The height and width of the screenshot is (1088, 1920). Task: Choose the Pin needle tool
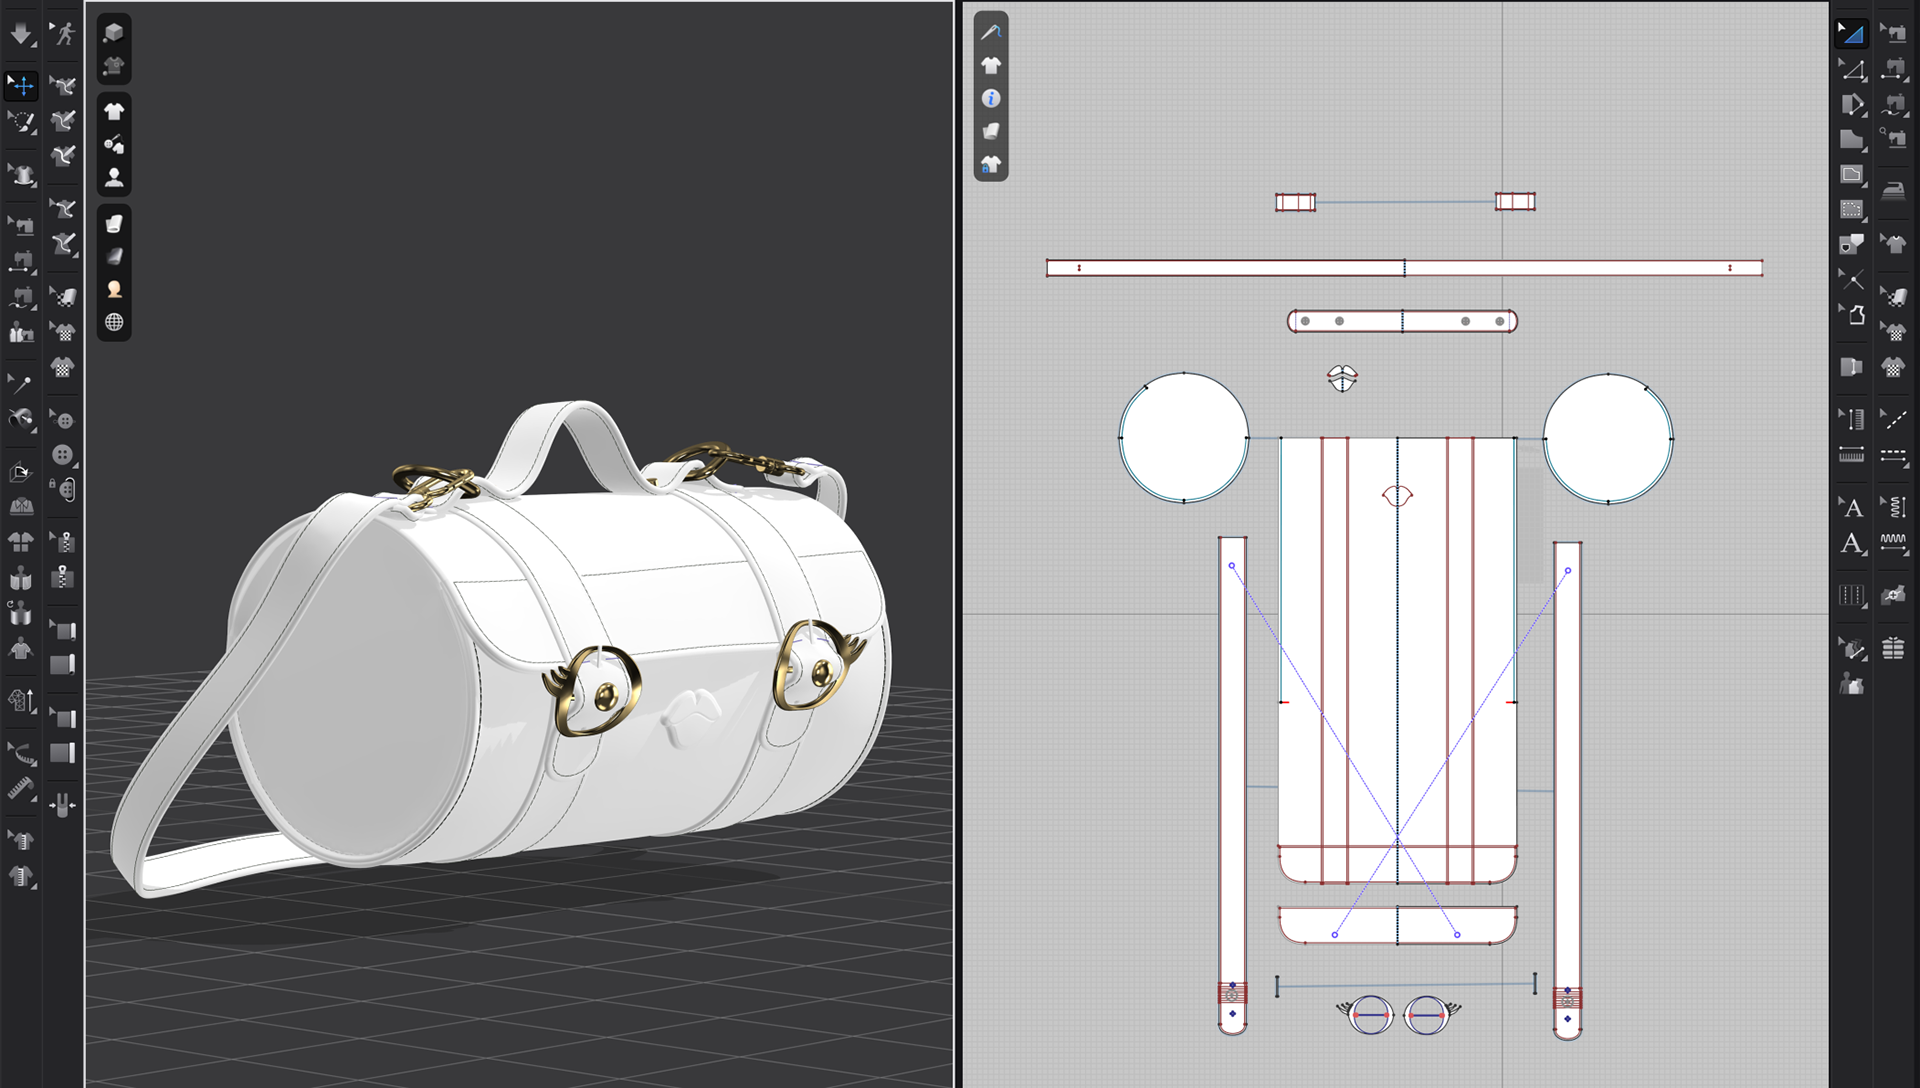pyautogui.click(x=20, y=384)
